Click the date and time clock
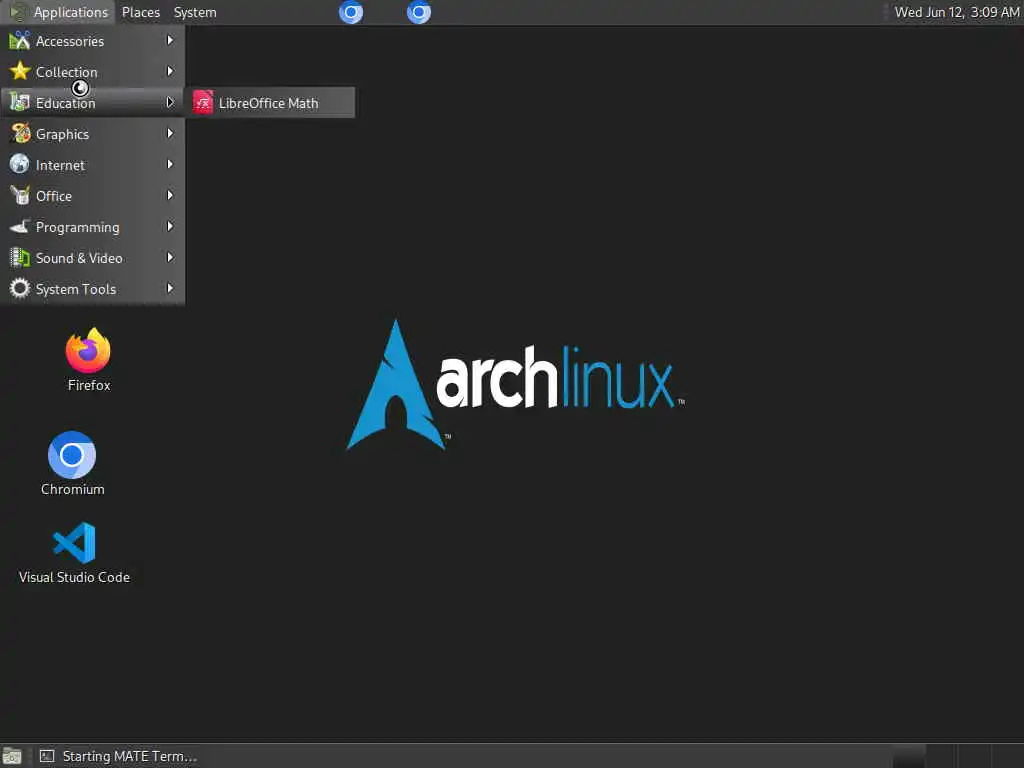This screenshot has width=1024, height=768. (x=956, y=12)
